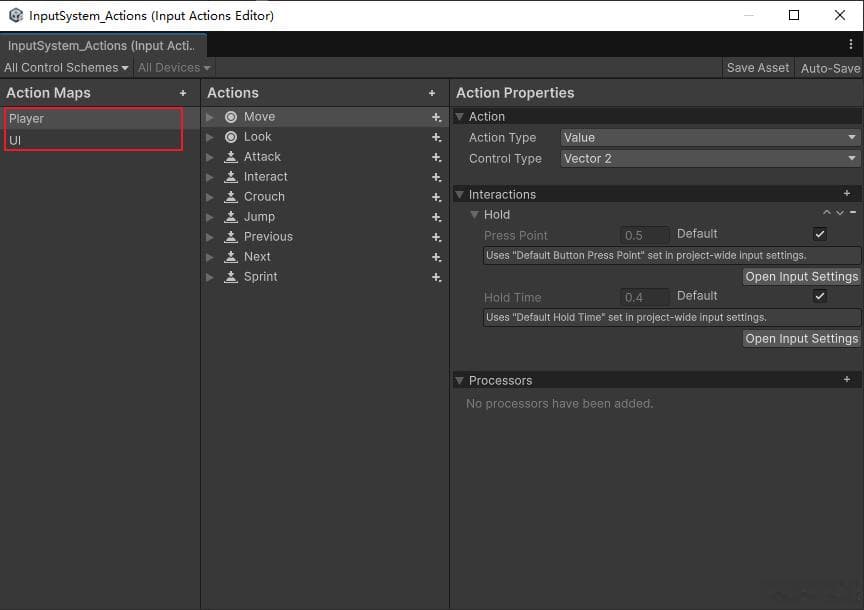Move Hold interaction down
The image size is (864, 610).
[840, 213]
